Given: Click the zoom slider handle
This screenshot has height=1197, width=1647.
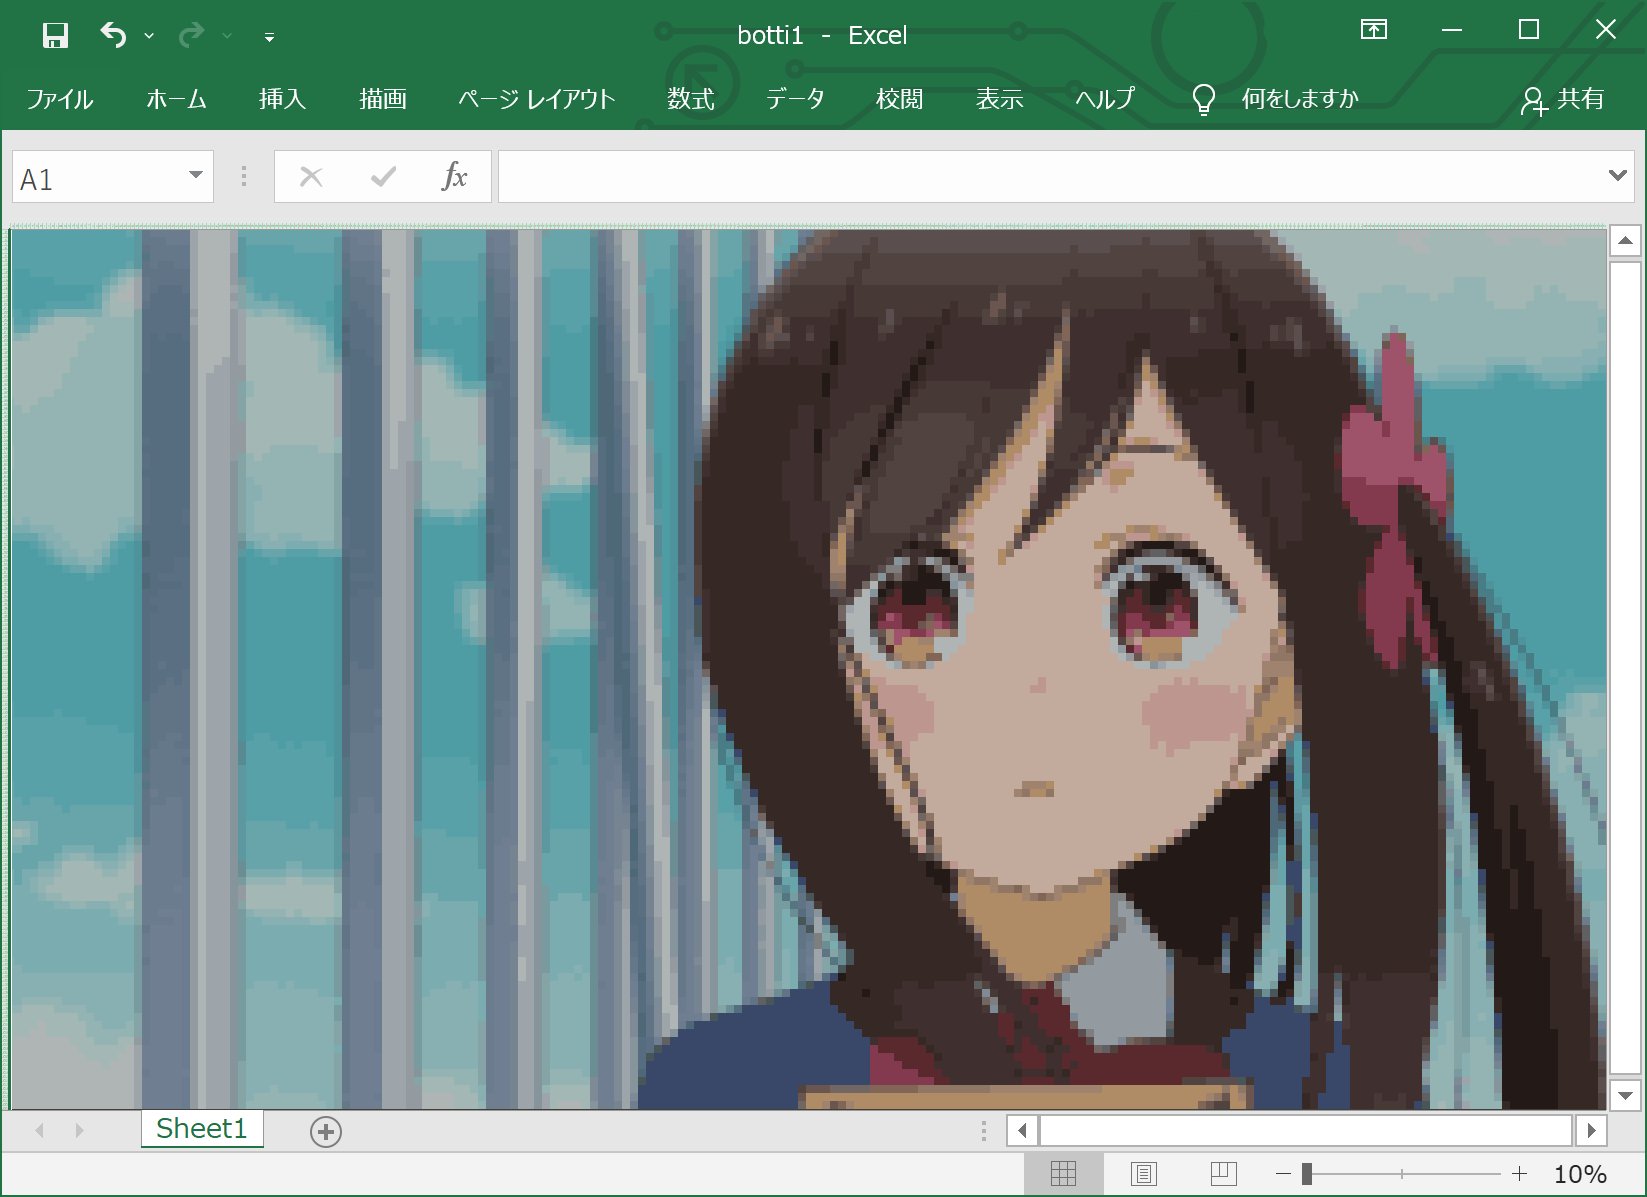Looking at the screenshot, I should click(x=1307, y=1174).
